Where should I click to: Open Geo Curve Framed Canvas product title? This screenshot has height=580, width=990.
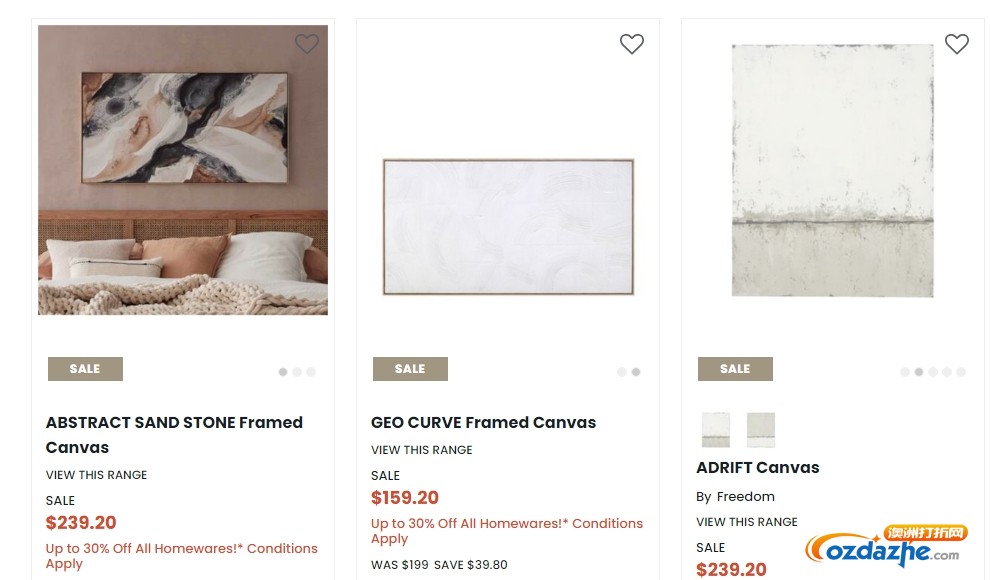(483, 422)
